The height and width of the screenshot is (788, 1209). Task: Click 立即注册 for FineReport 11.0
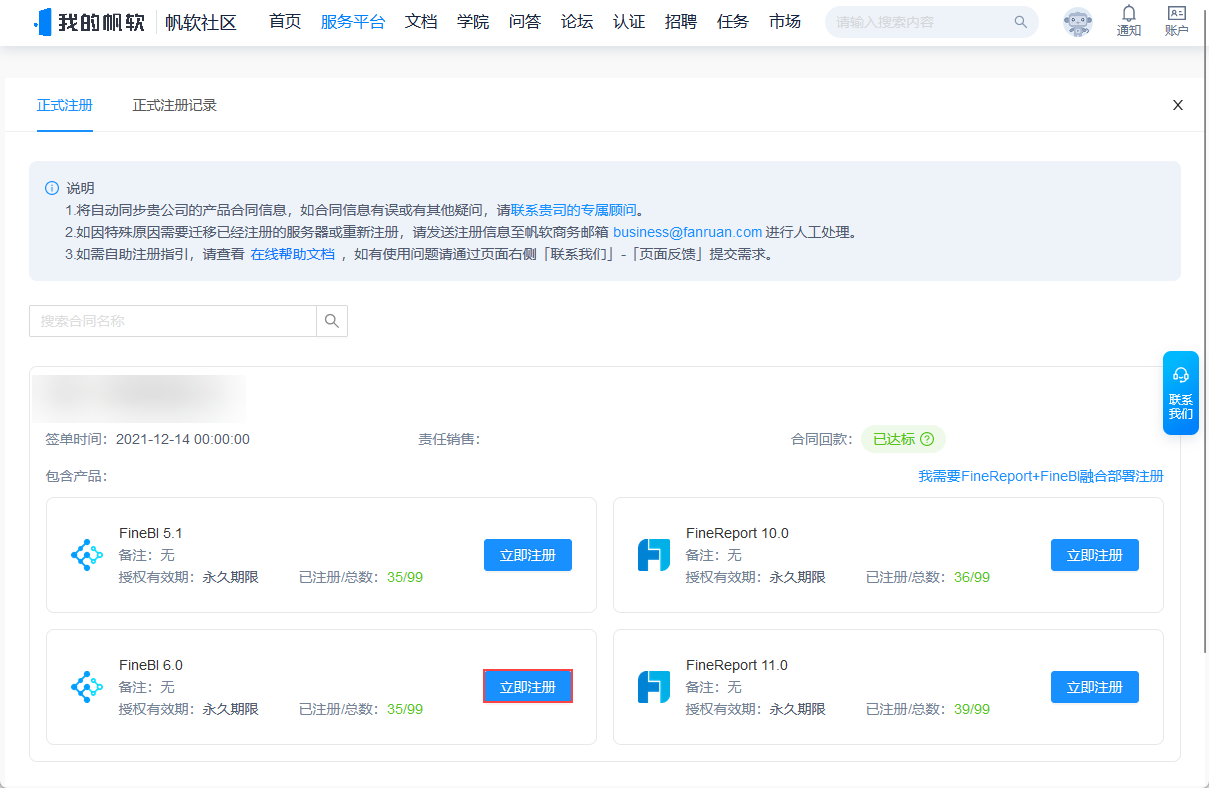[1095, 687]
